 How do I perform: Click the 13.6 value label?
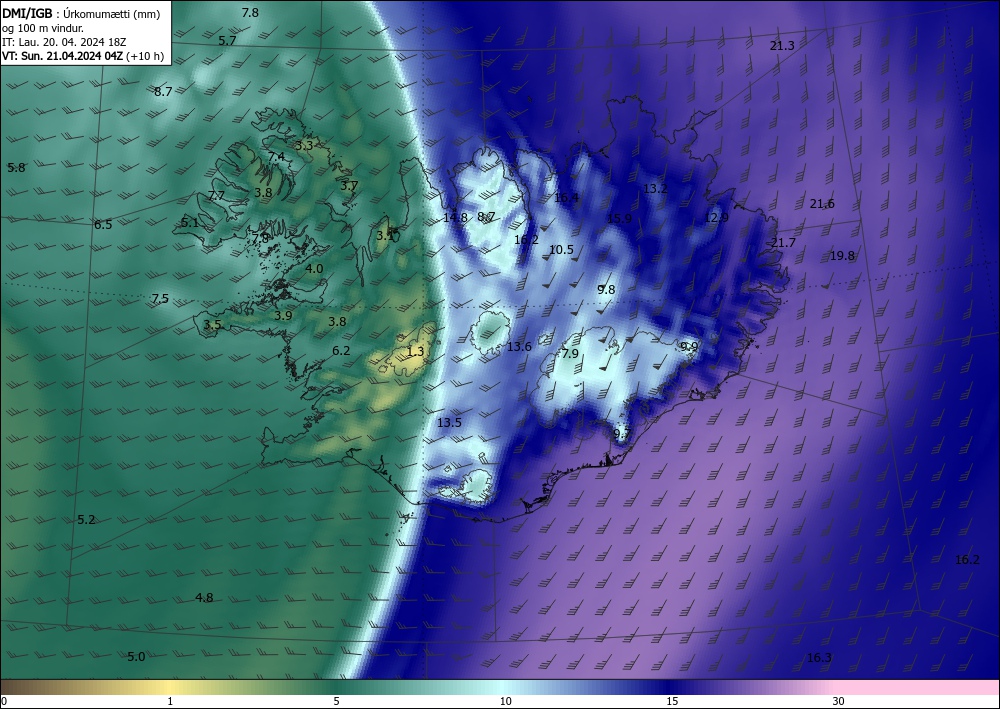pyautogui.click(x=519, y=347)
